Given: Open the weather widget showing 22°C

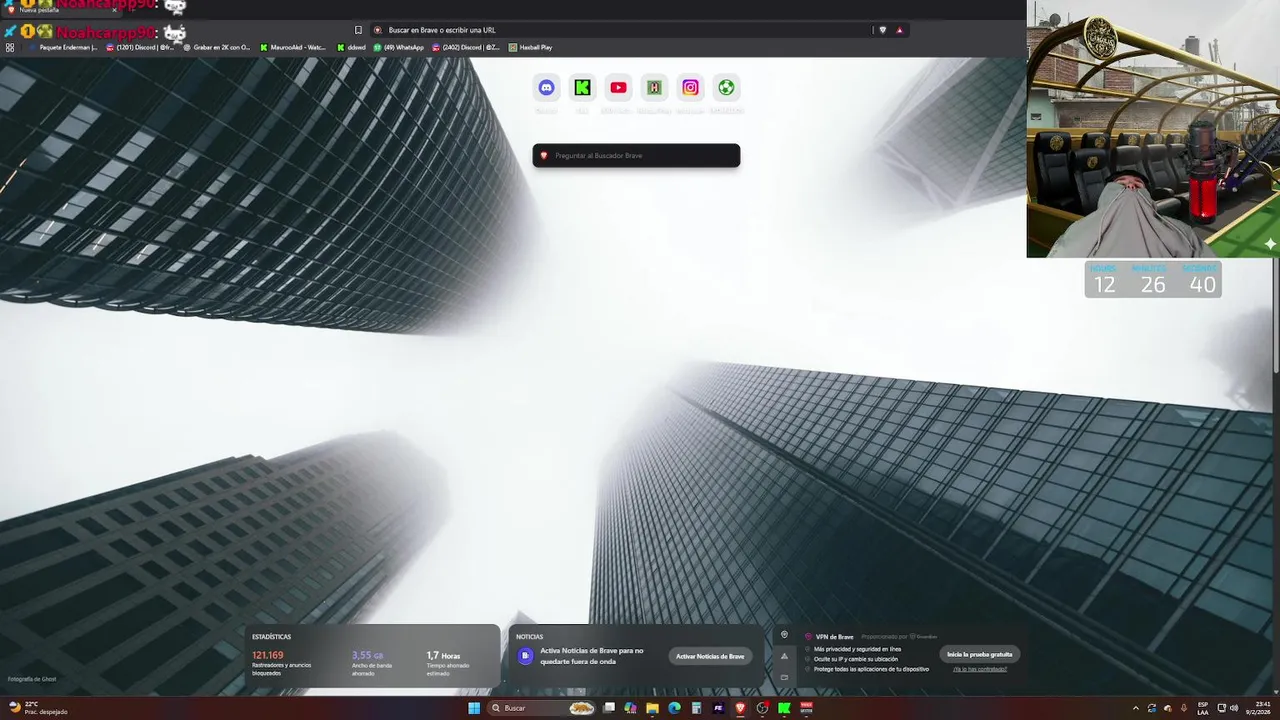Looking at the screenshot, I should point(38,708).
